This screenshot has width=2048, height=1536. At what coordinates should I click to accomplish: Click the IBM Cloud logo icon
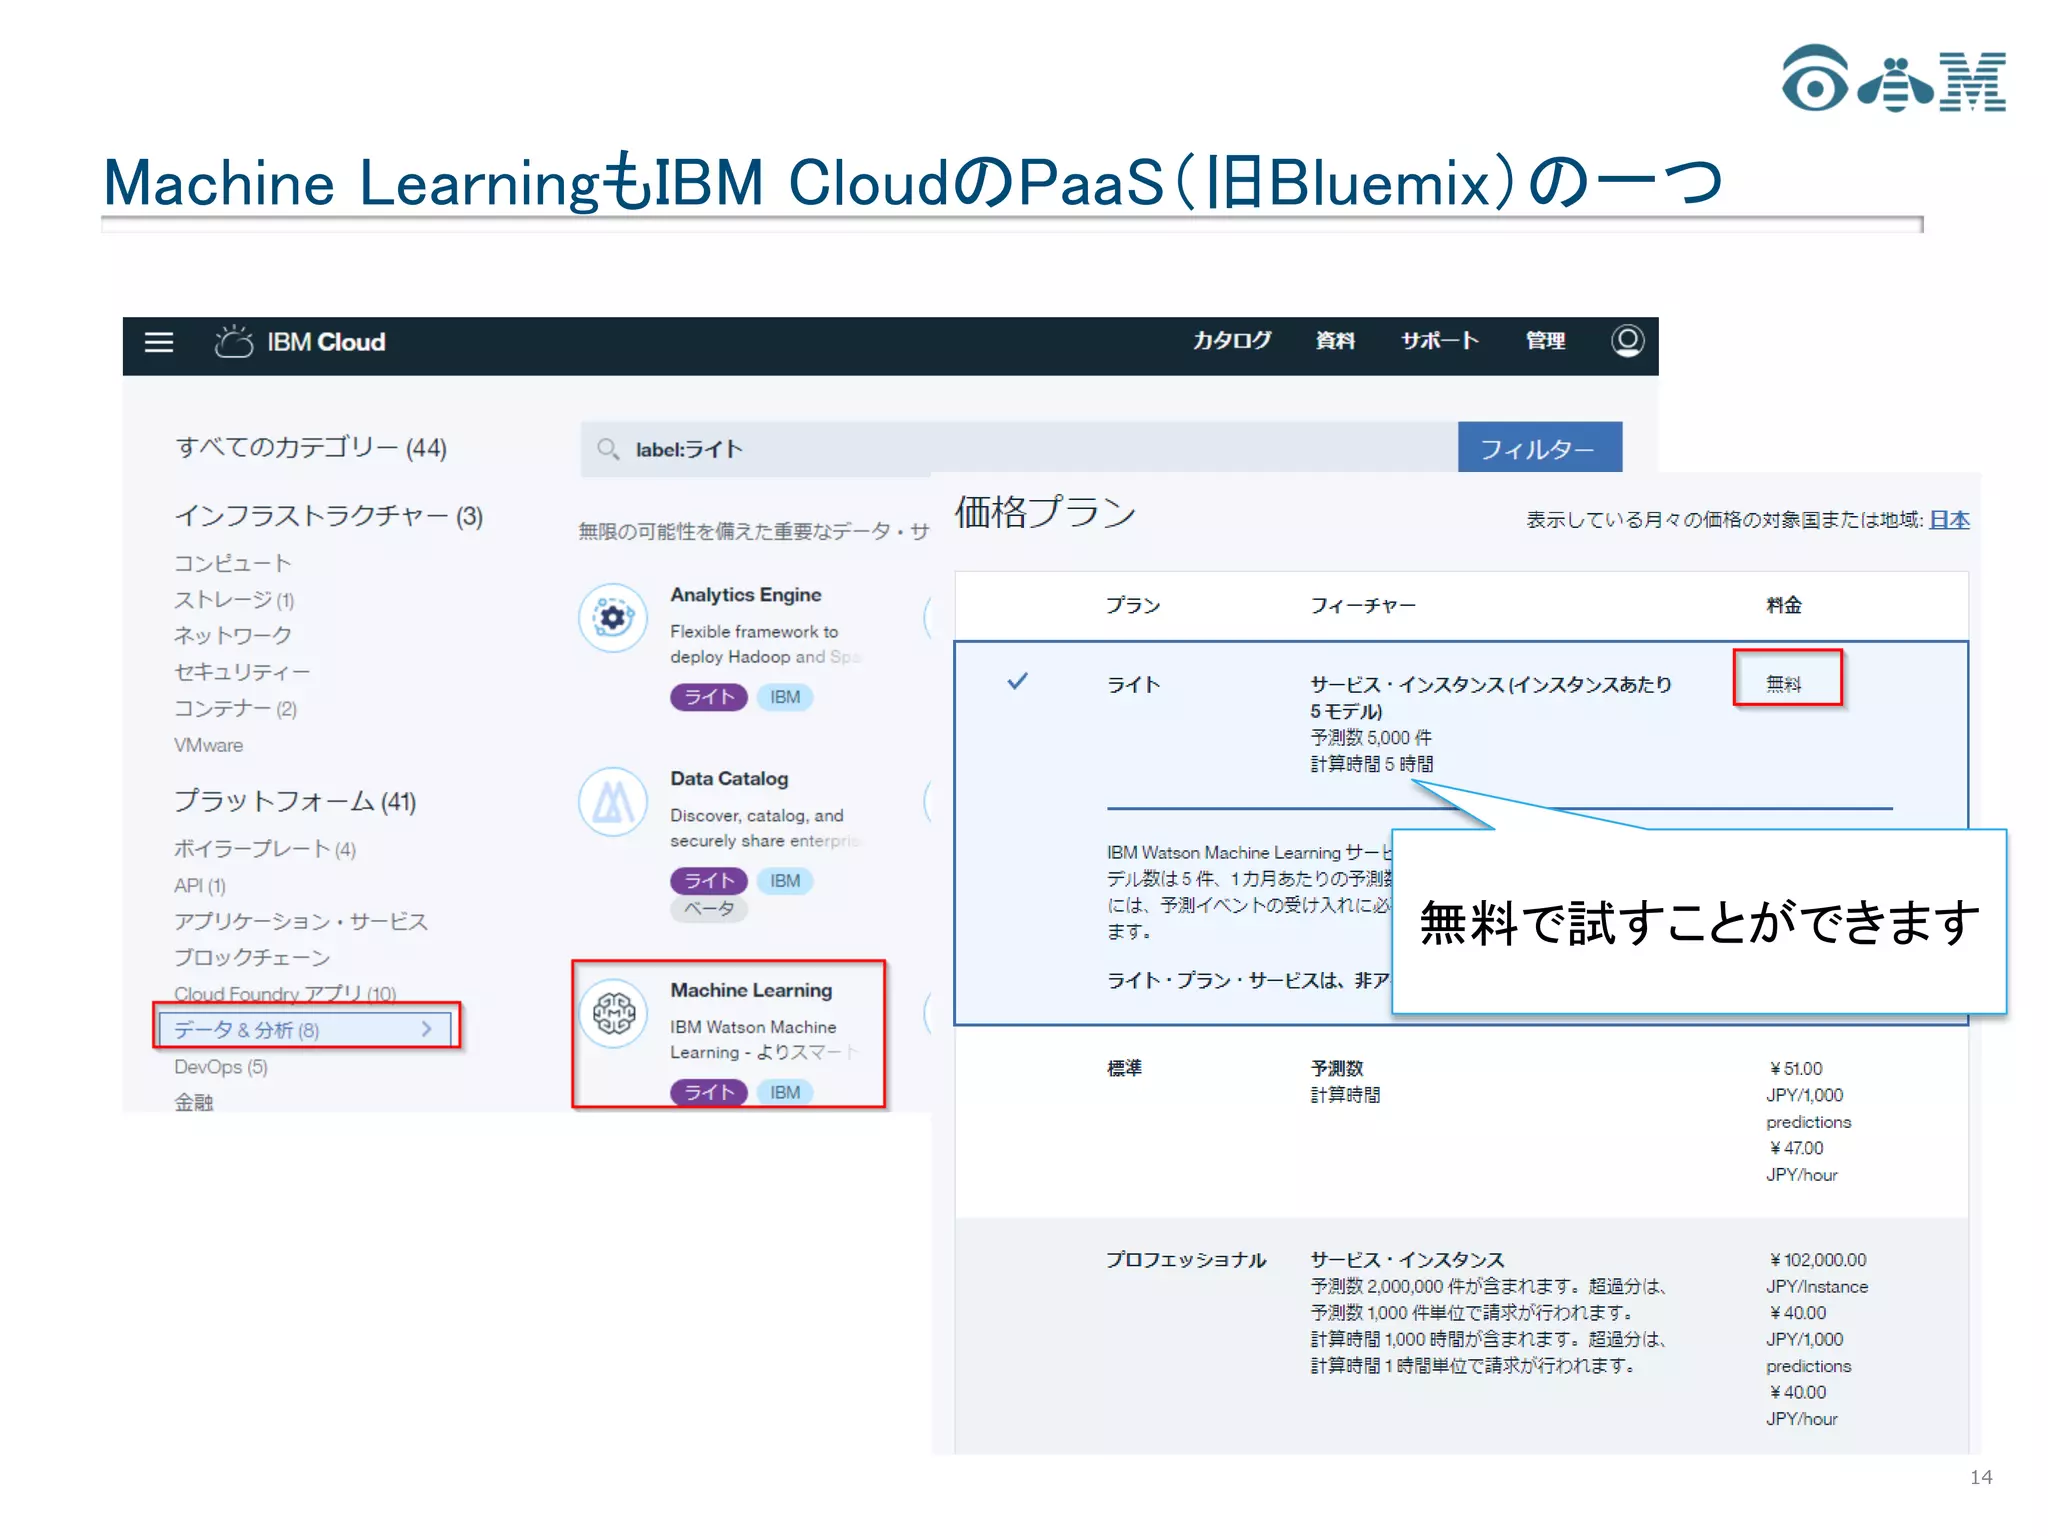pos(233,342)
